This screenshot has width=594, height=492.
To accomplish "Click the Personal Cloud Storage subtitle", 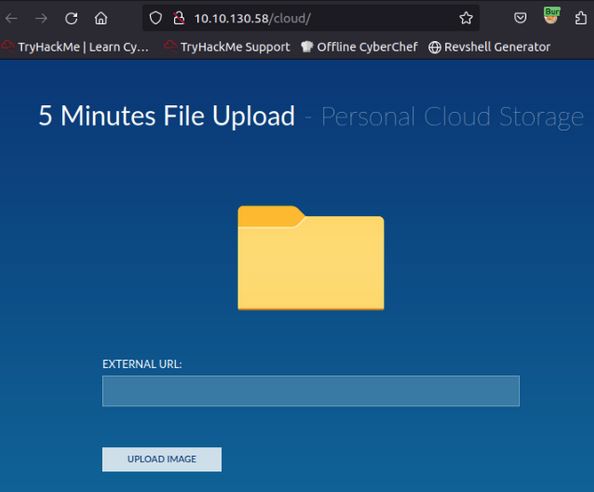I will [x=452, y=117].
